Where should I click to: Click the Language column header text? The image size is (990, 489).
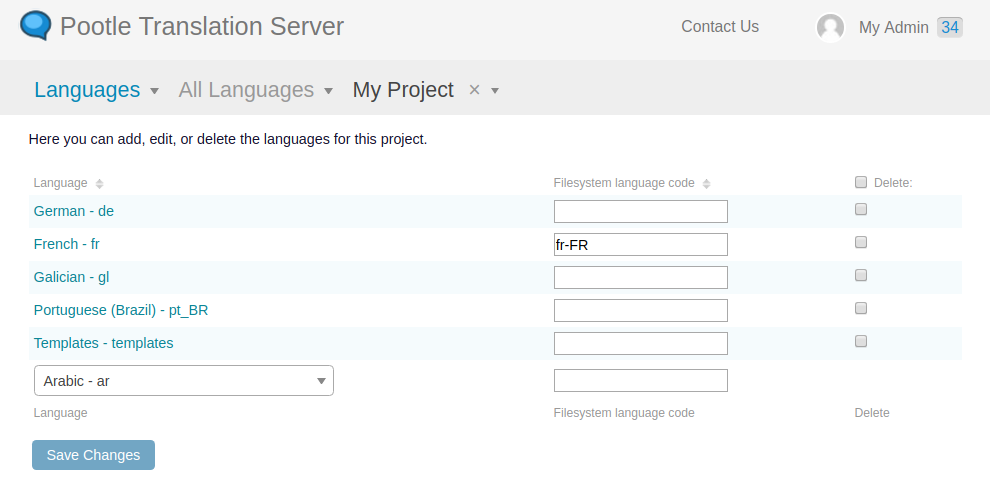(61, 183)
